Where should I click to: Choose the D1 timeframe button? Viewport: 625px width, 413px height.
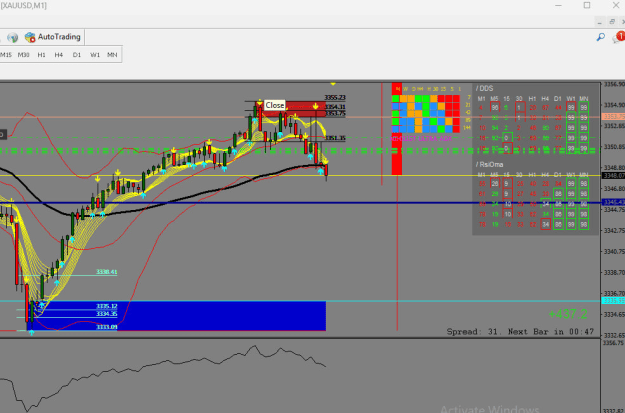pos(77,55)
